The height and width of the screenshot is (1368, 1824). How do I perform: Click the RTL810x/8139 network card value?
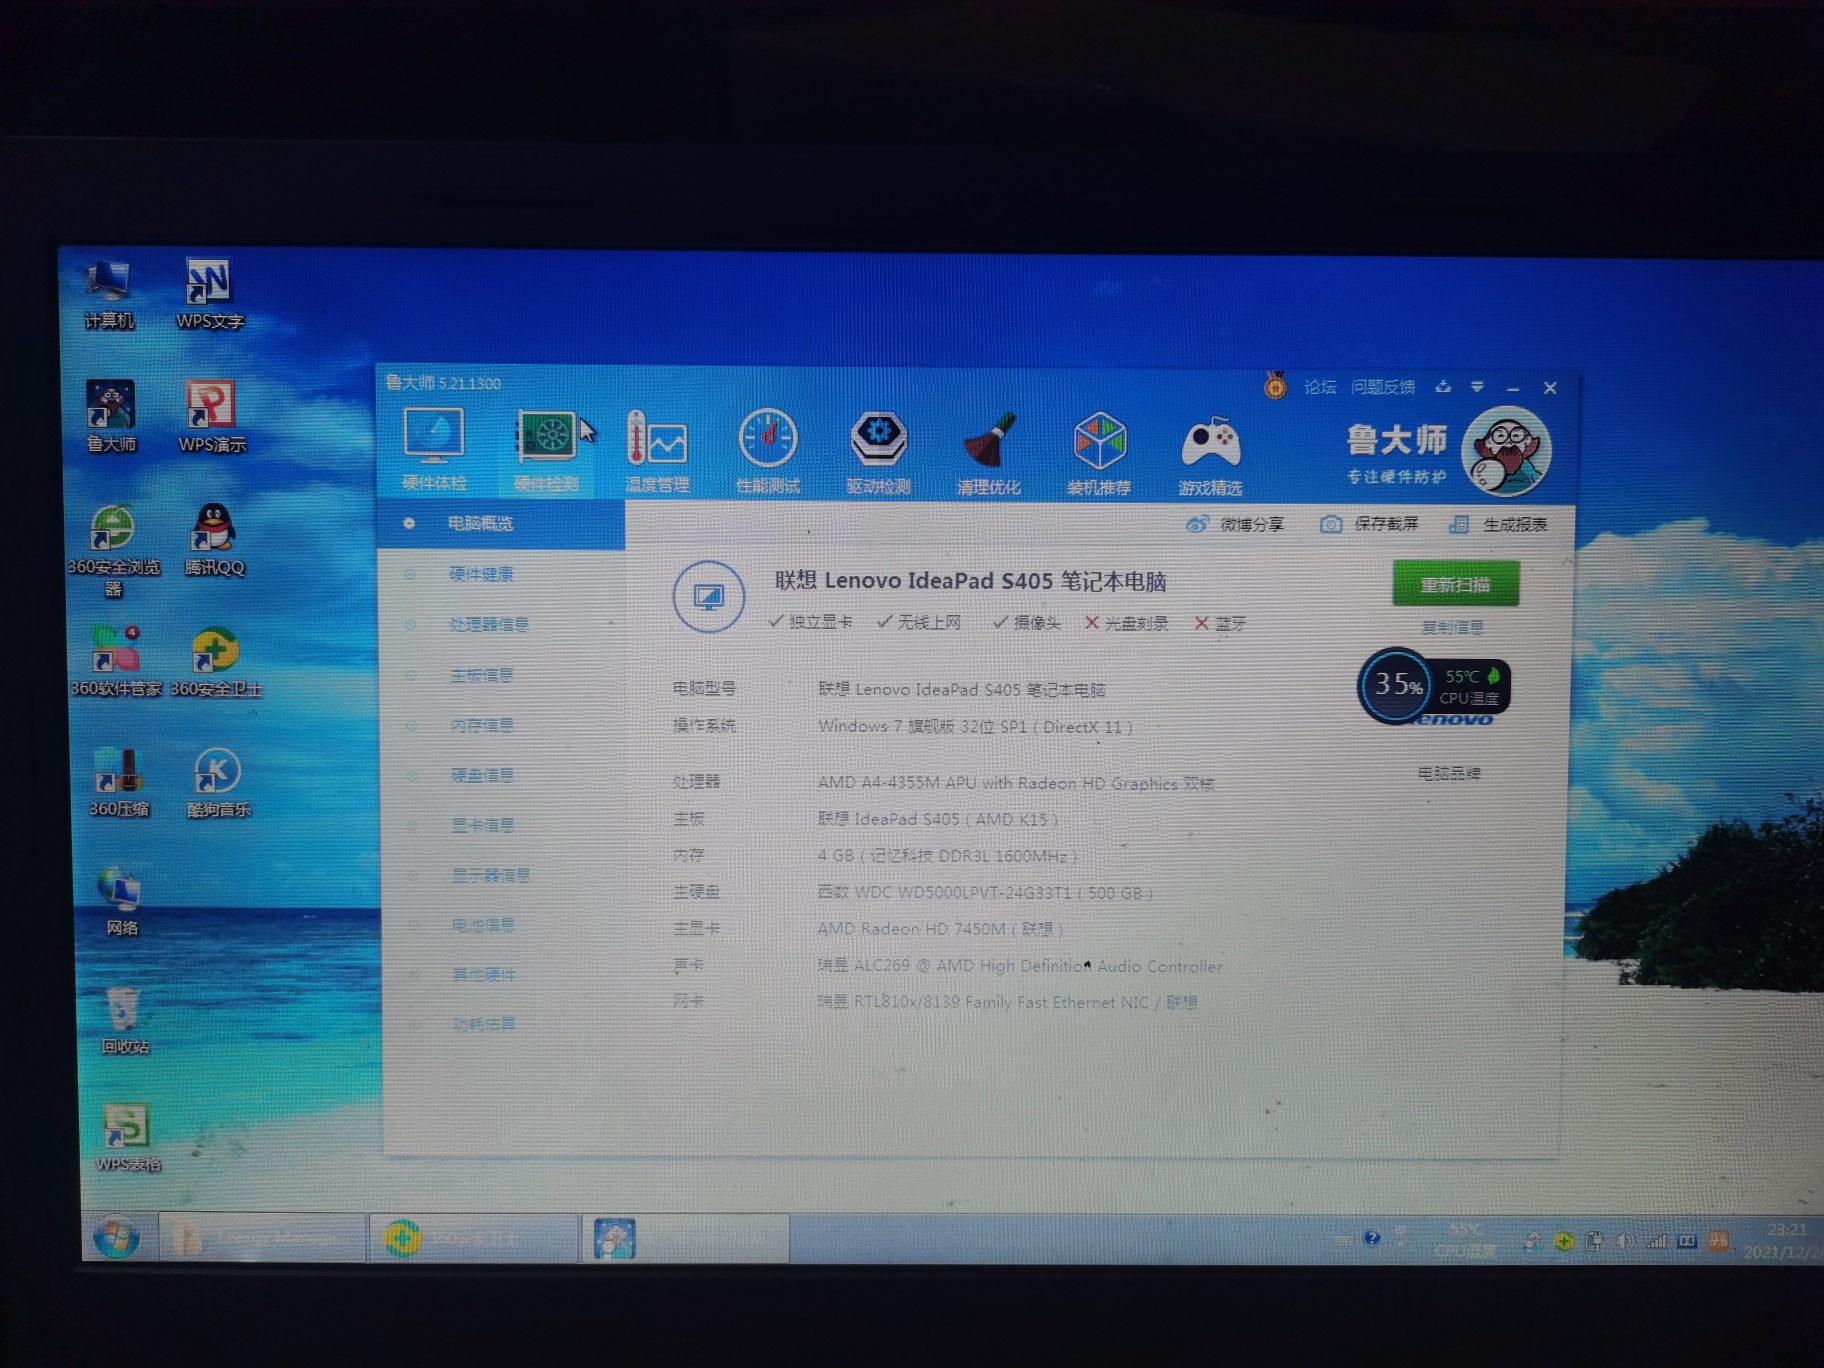coord(1007,1002)
